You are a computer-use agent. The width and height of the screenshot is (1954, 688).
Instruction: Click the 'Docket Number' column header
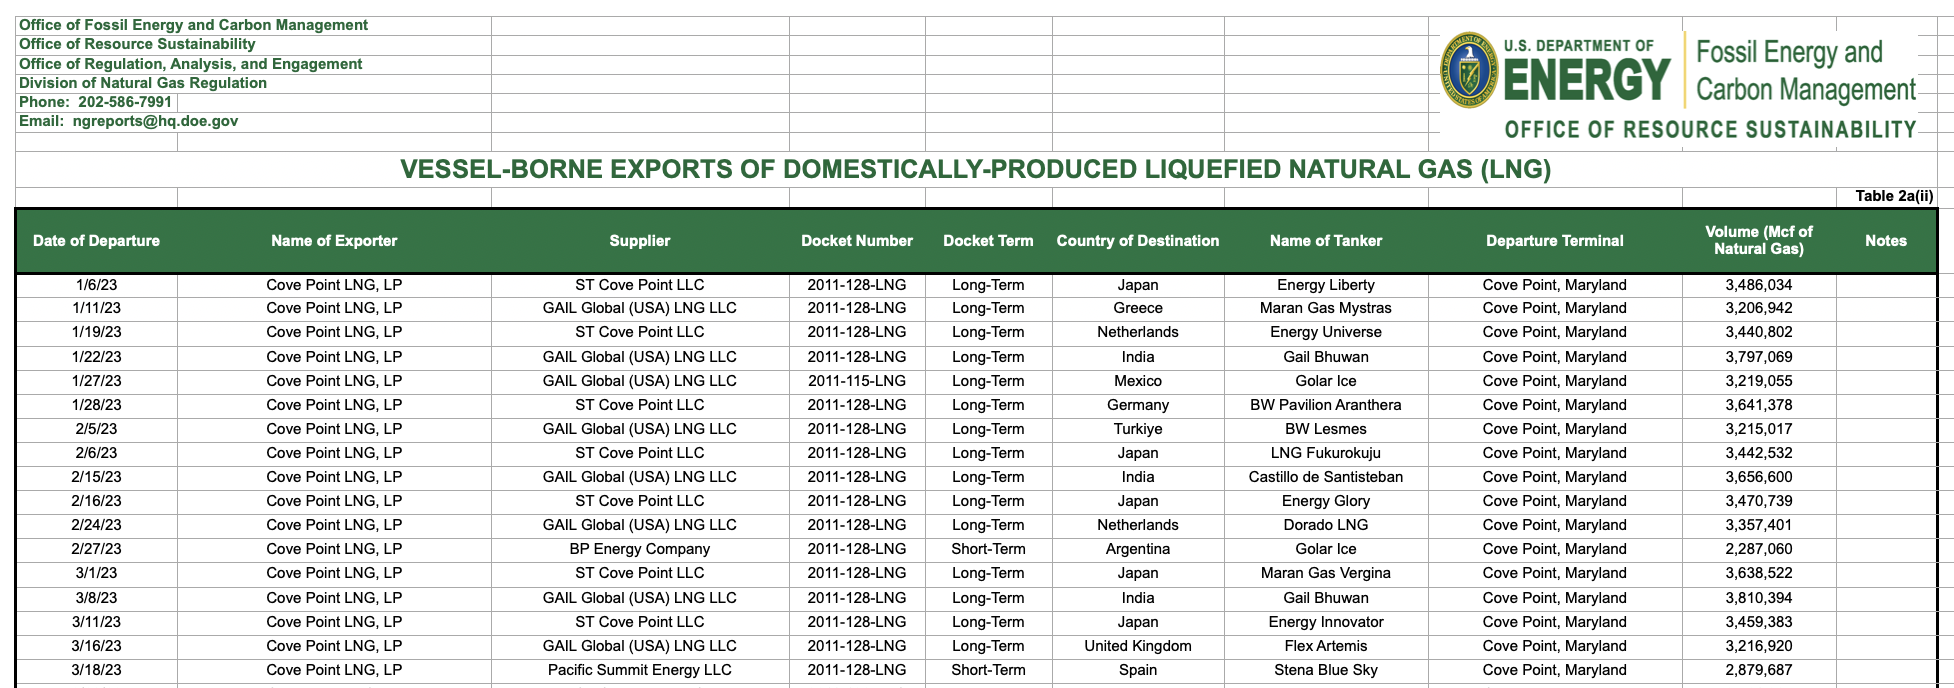tap(857, 241)
